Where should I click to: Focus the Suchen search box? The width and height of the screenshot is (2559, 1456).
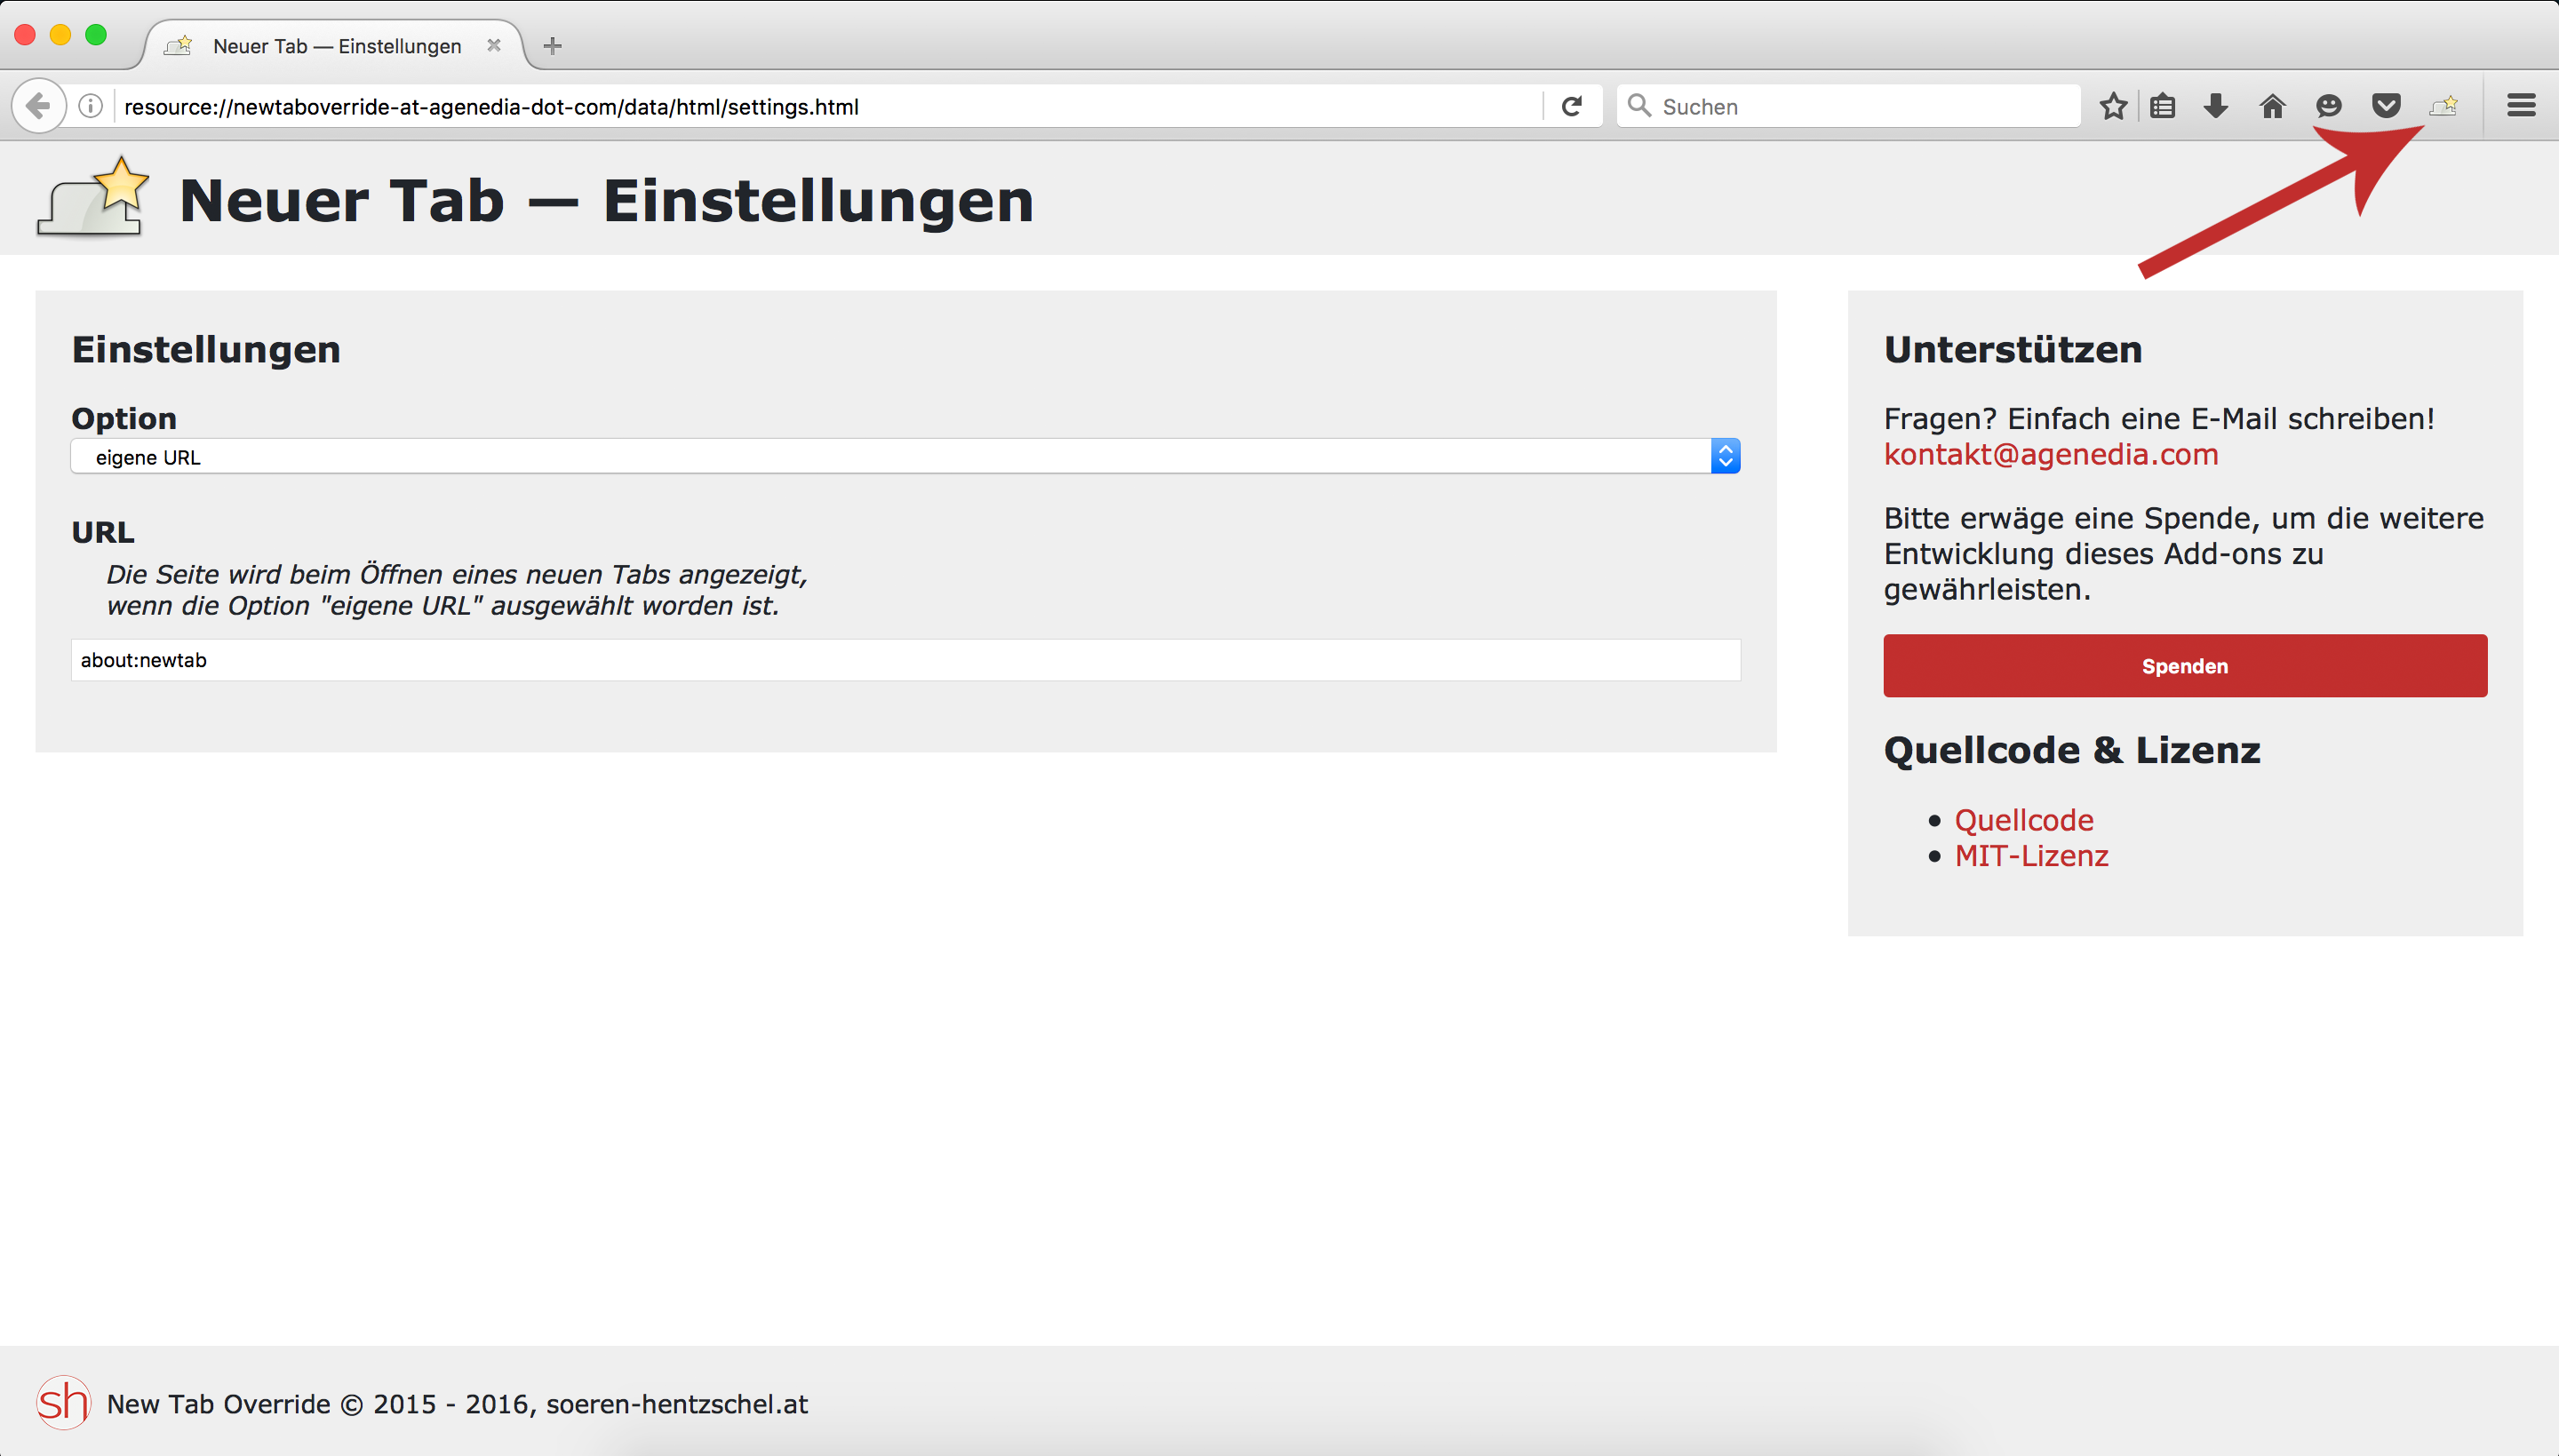tap(1860, 106)
